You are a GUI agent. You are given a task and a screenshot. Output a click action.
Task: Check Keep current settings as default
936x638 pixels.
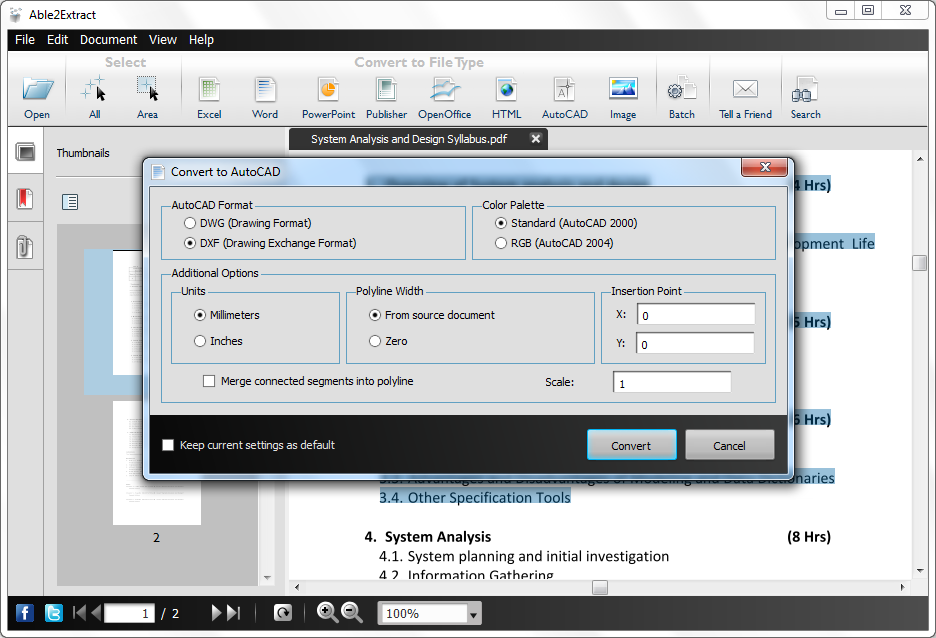click(248, 445)
